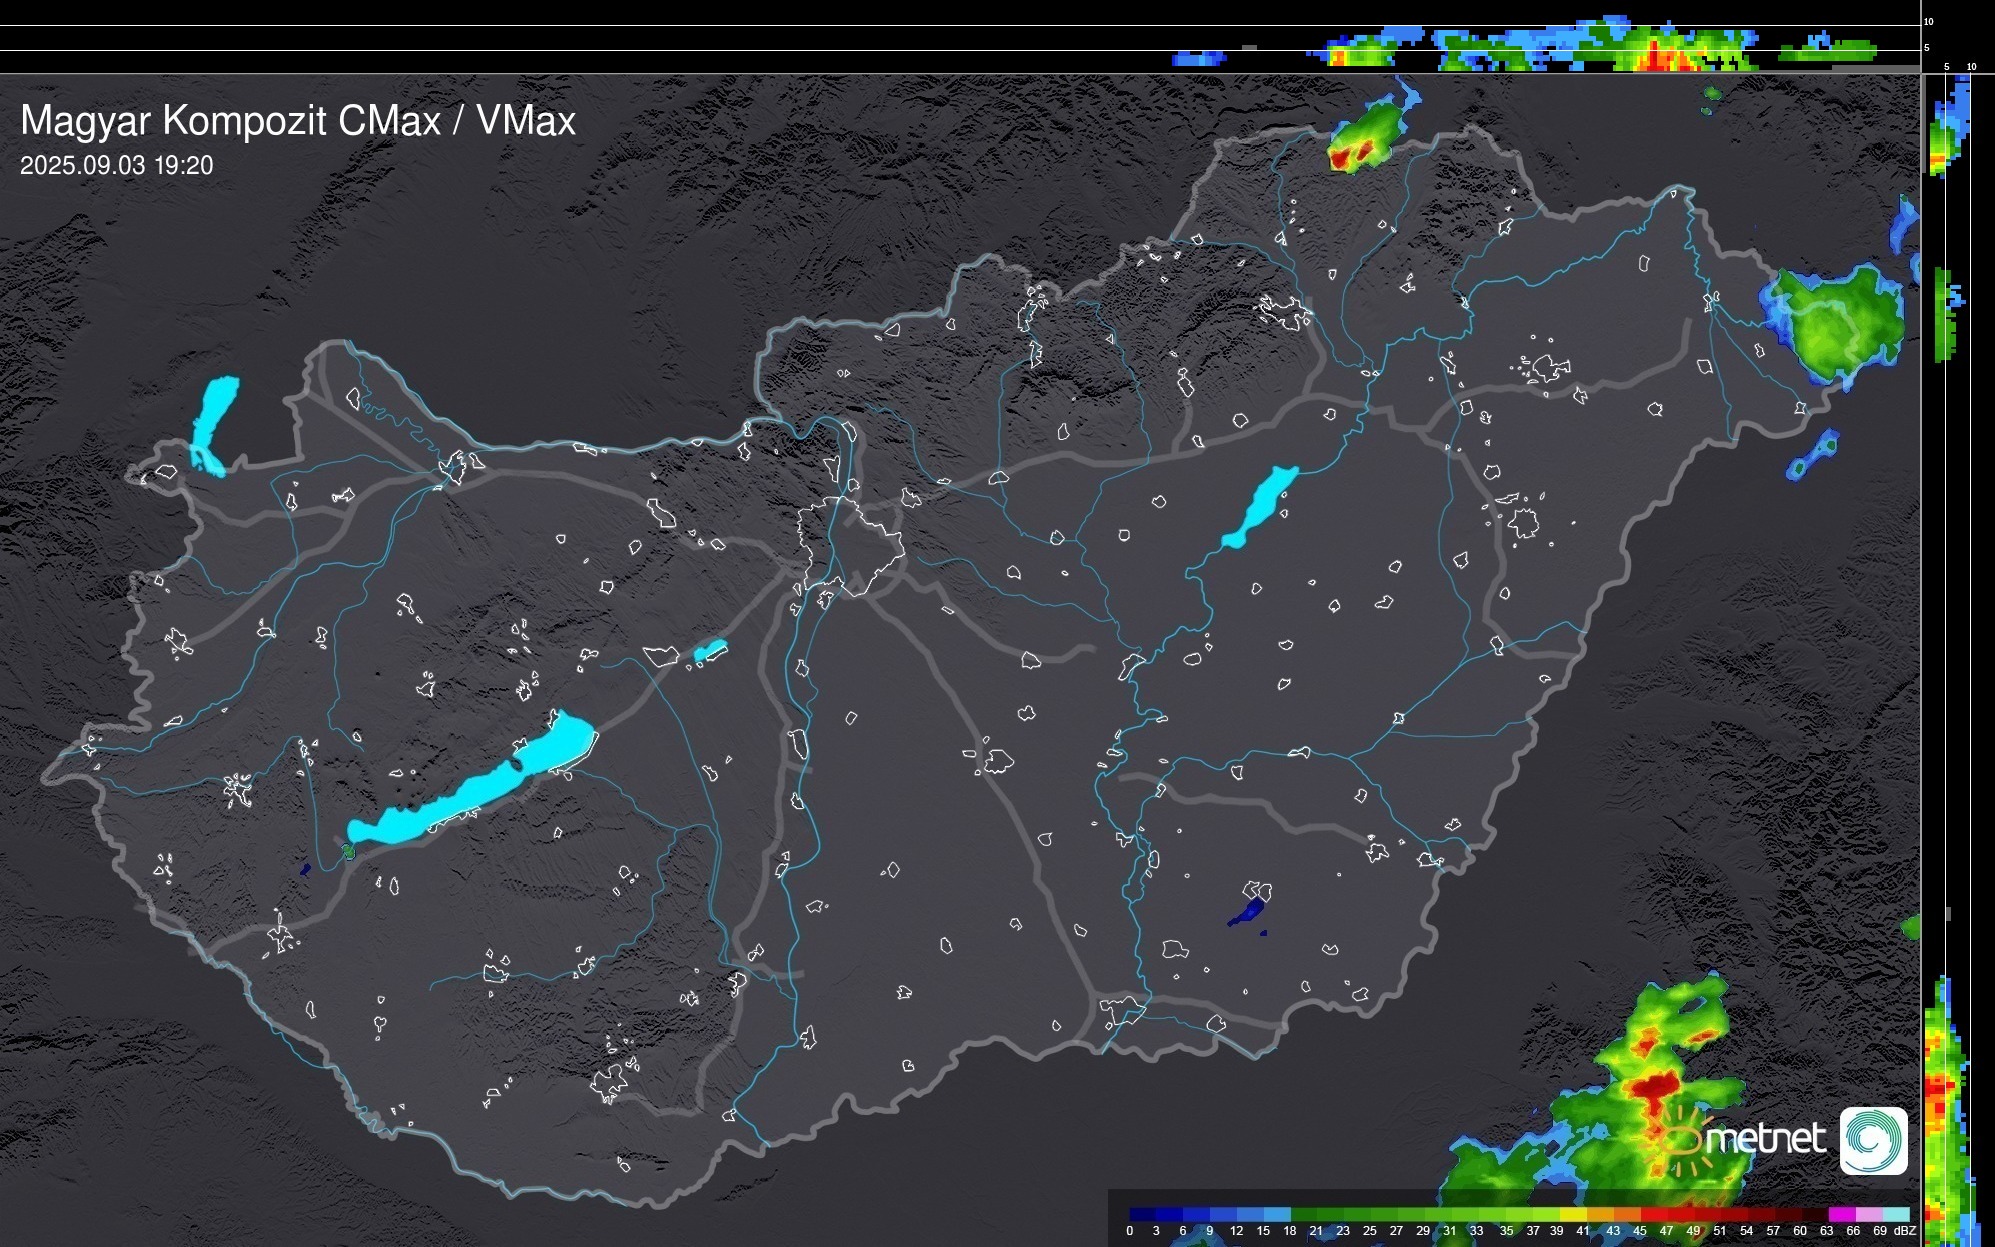Click the Lake Velence small cyan shape

[x=709, y=651]
